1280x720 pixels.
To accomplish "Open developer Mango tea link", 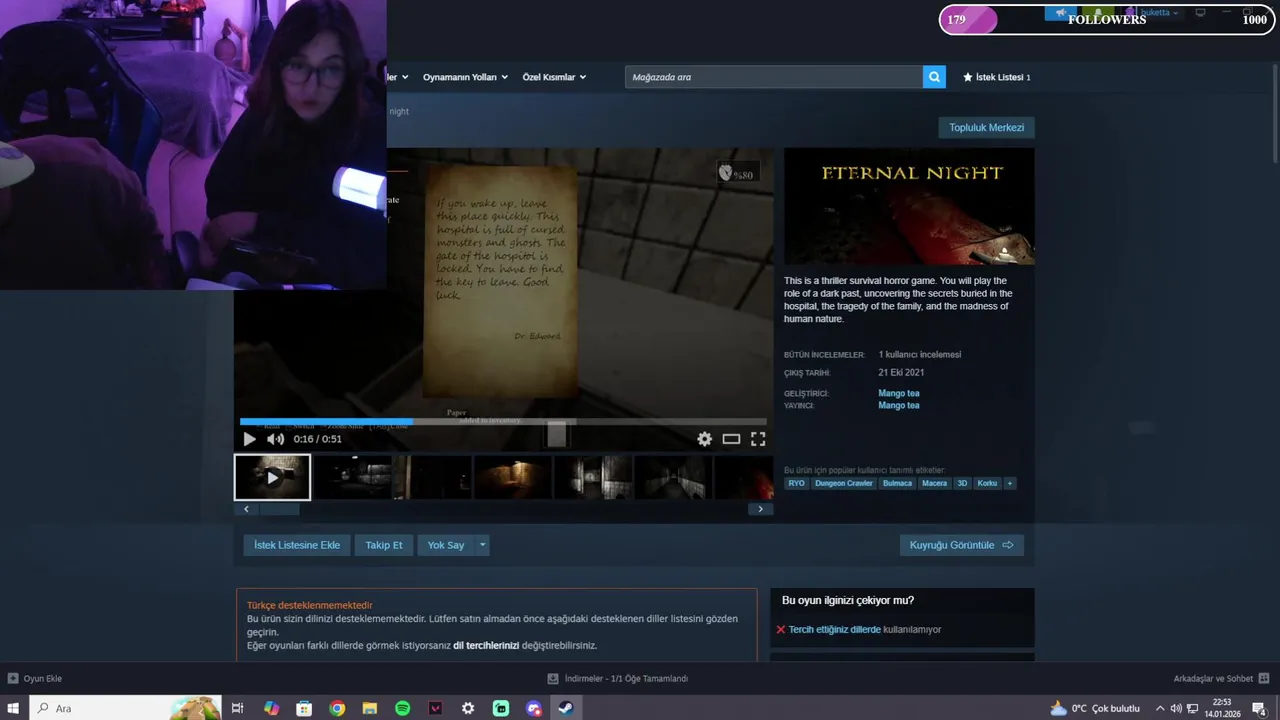I will click(899, 393).
